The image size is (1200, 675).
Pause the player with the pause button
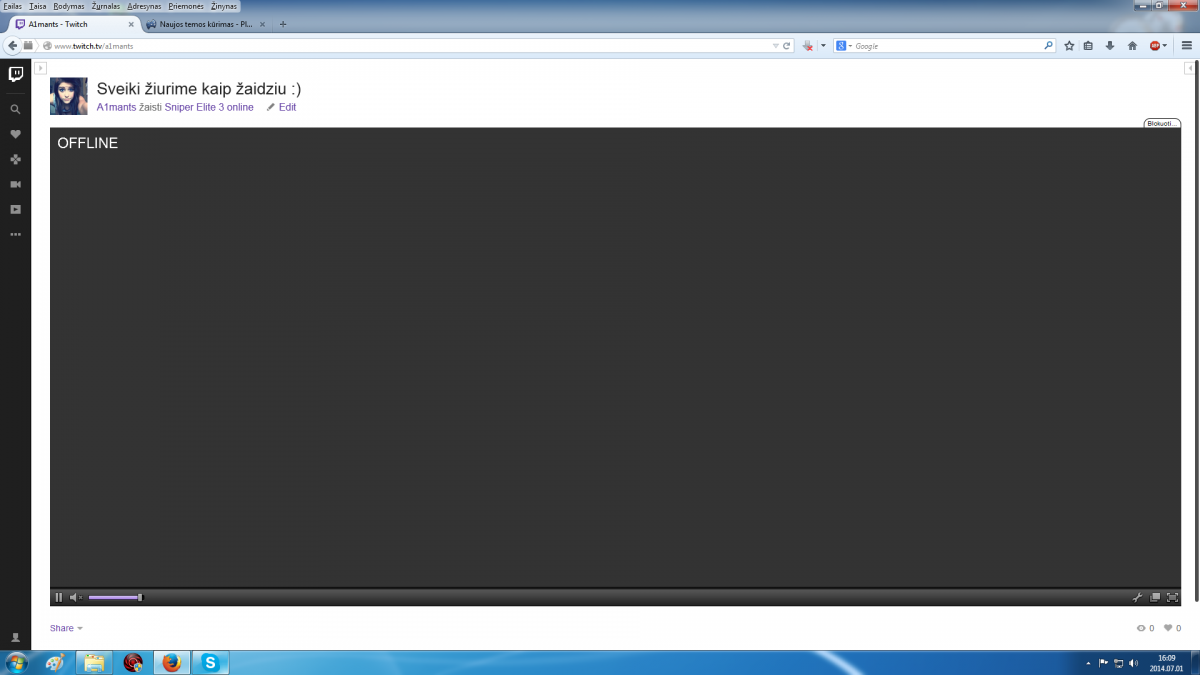[x=59, y=597]
